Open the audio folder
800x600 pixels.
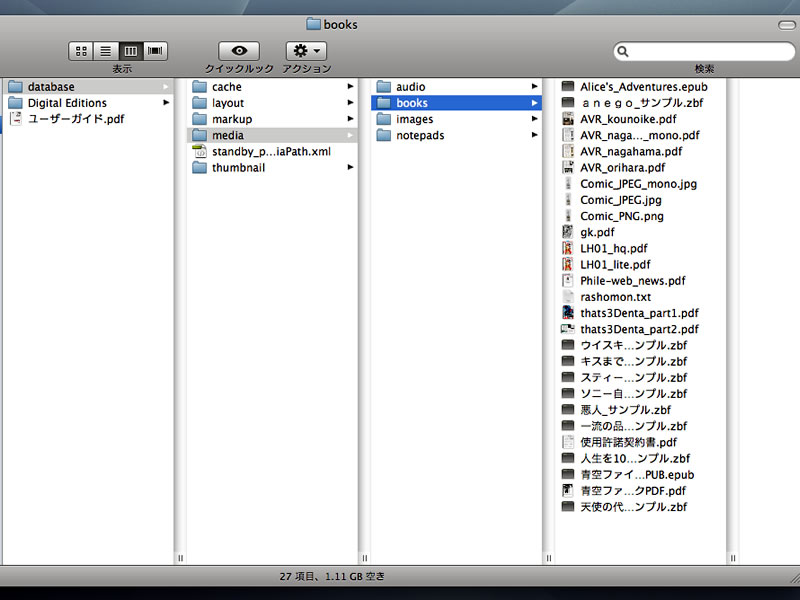tap(410, 87)
